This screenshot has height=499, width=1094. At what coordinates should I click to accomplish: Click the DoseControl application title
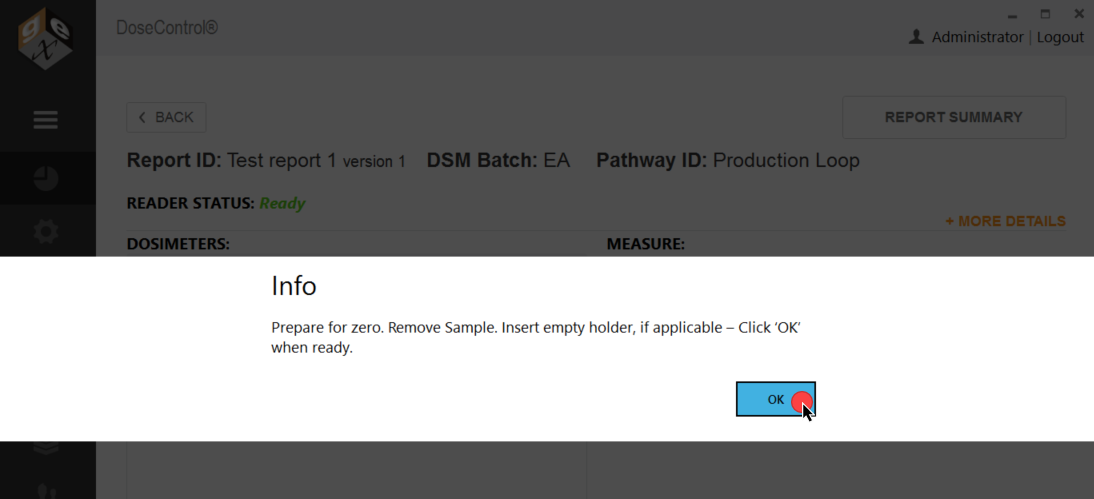[167, 28]
